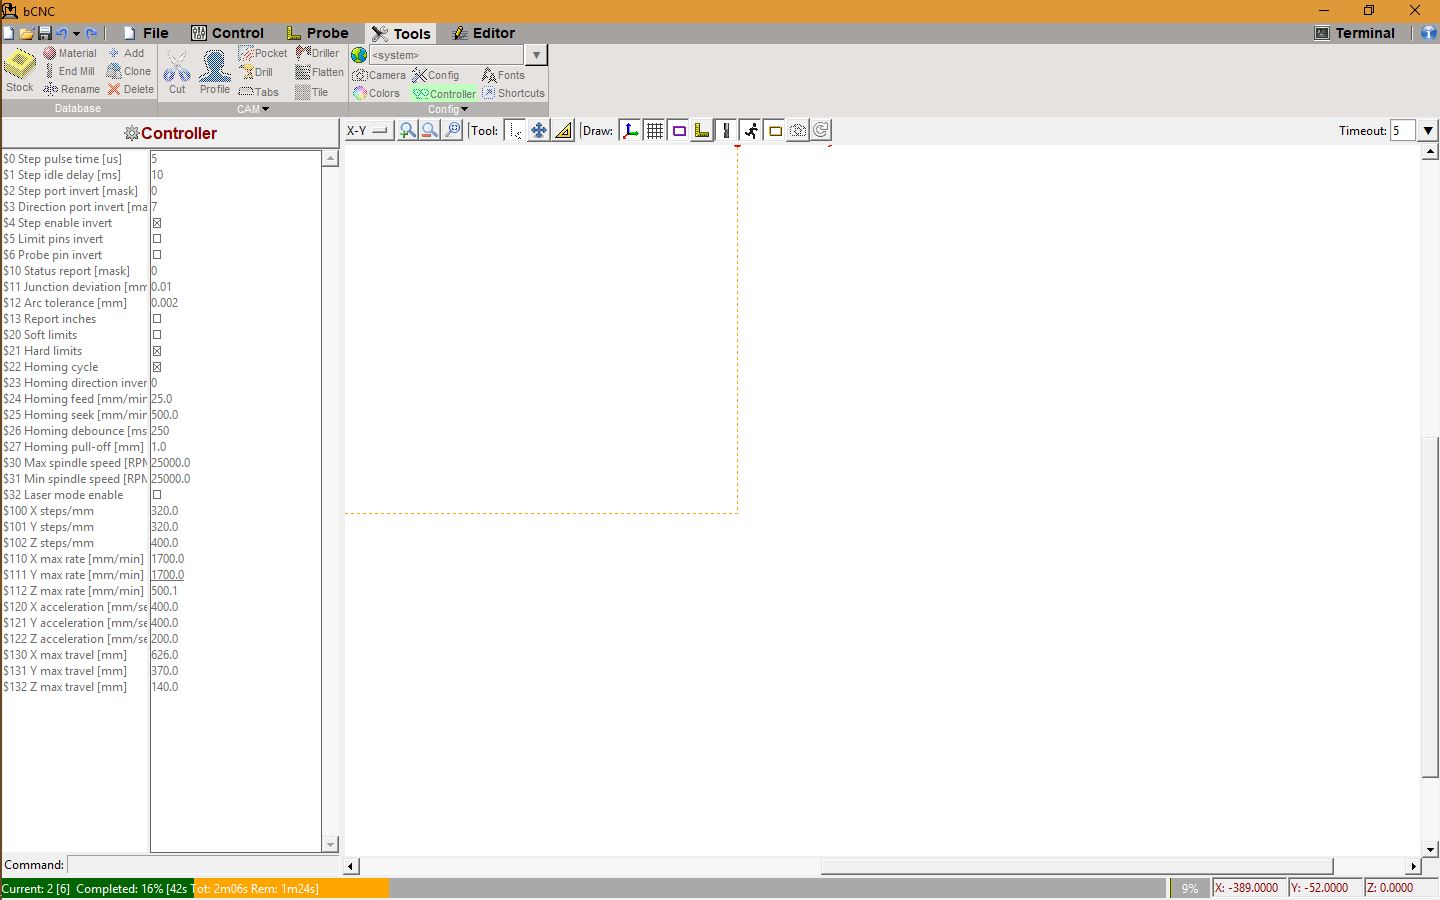Switch to the File tab
This screenshot has height=900, width=1440.
point(145,33)
